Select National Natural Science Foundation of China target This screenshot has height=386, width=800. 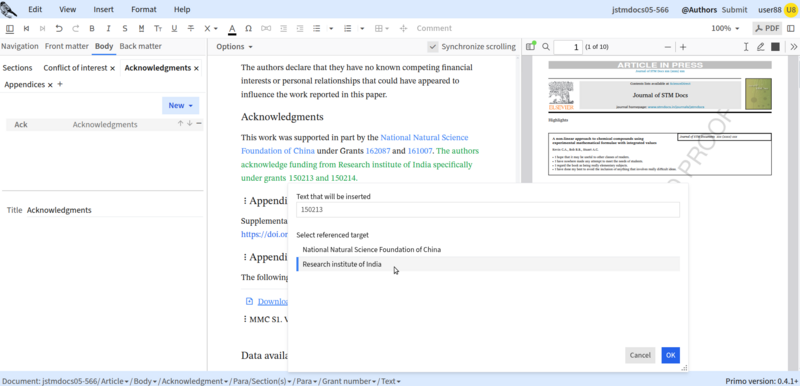tap(488, 250)
